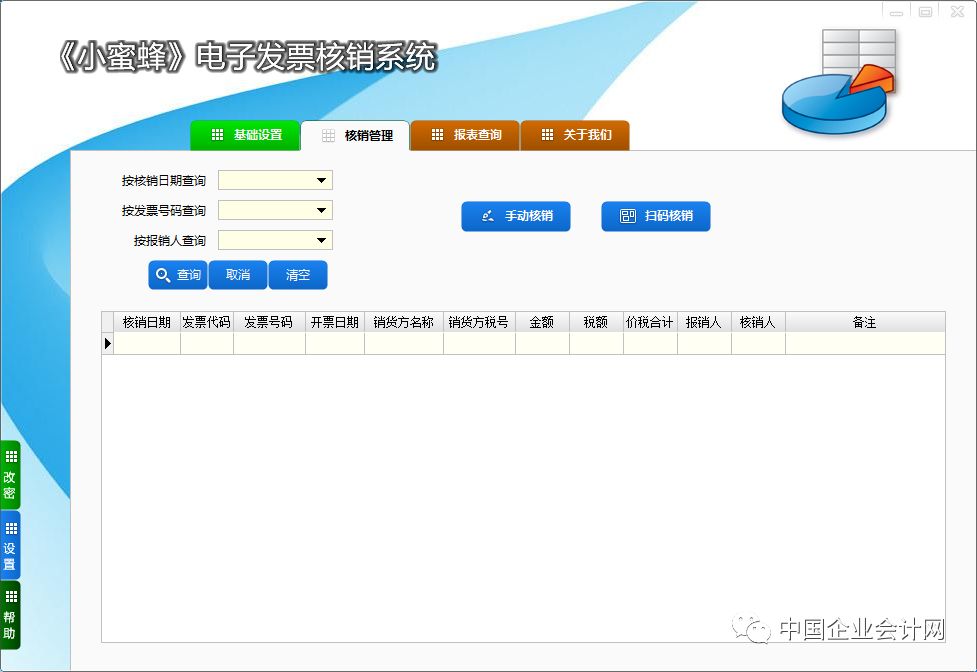Select the row indicator arrow in table
The image size is (977, 672).
pos(108,343)
